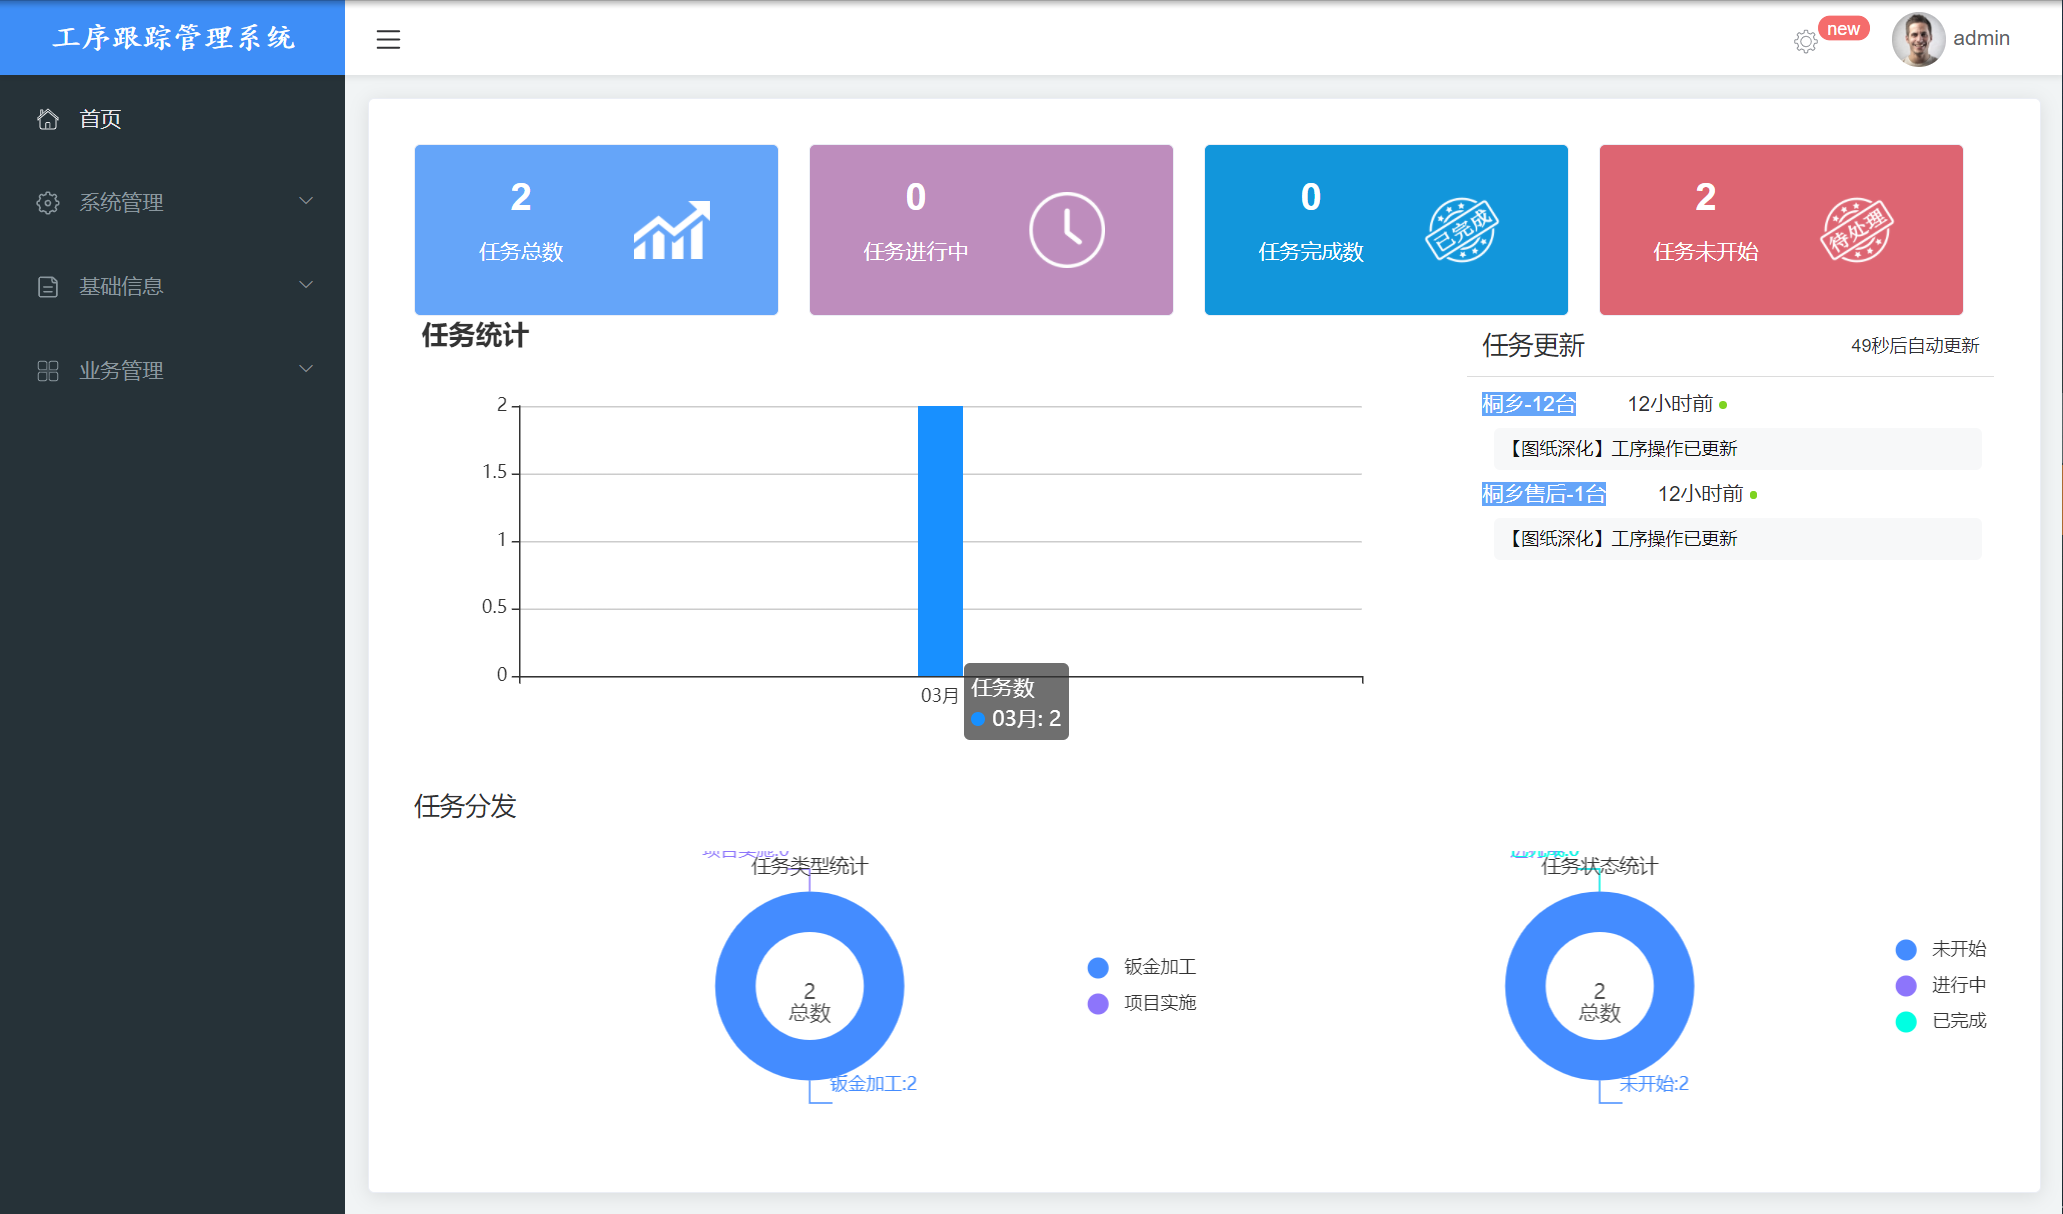Click the update message under 桐乡售后-1台
The width and height of the screenshot is (2063, 1214).
pyautogui.click(x=1737, y=539)
